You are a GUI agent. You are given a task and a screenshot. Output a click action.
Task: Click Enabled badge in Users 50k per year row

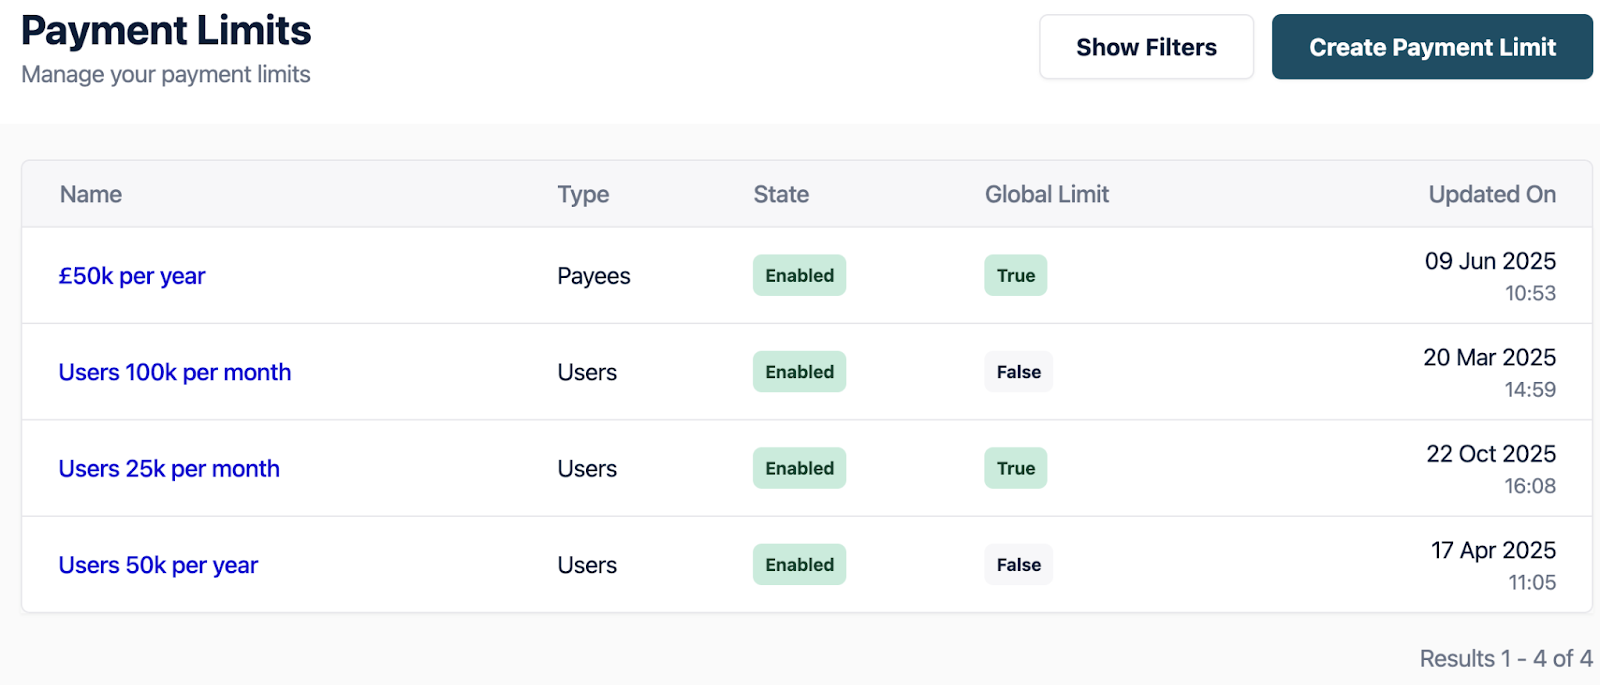(x=799, y=565)
